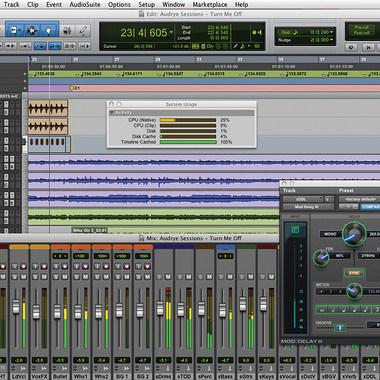Open the main counter format dropdown
Image resolution: width=380 pixels, height=380 pixels.
coord(171,32)
